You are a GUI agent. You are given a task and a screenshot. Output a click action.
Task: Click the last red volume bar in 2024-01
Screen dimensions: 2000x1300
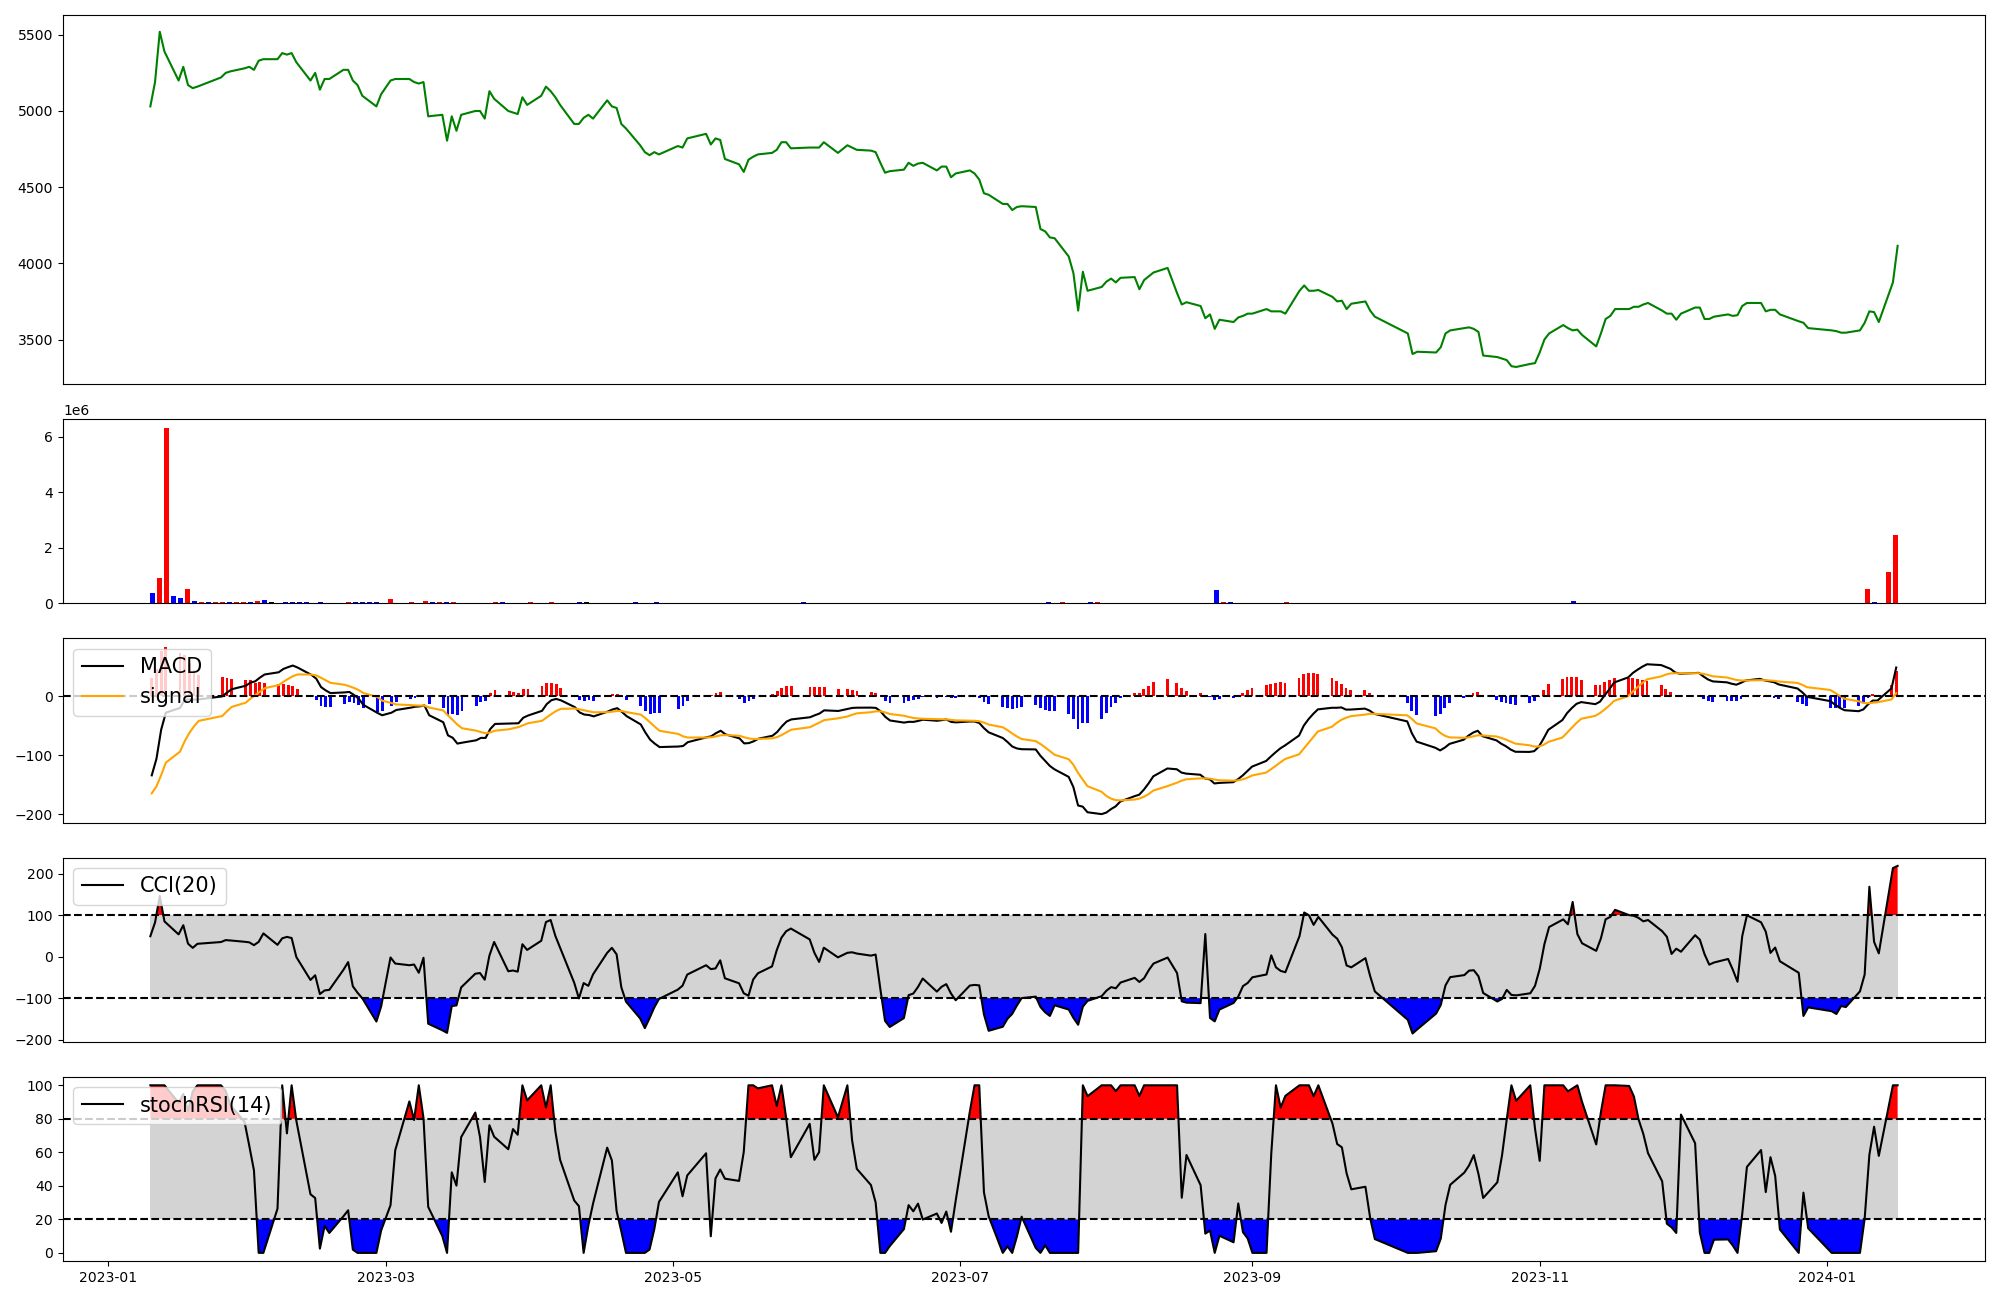(1895, 570)
